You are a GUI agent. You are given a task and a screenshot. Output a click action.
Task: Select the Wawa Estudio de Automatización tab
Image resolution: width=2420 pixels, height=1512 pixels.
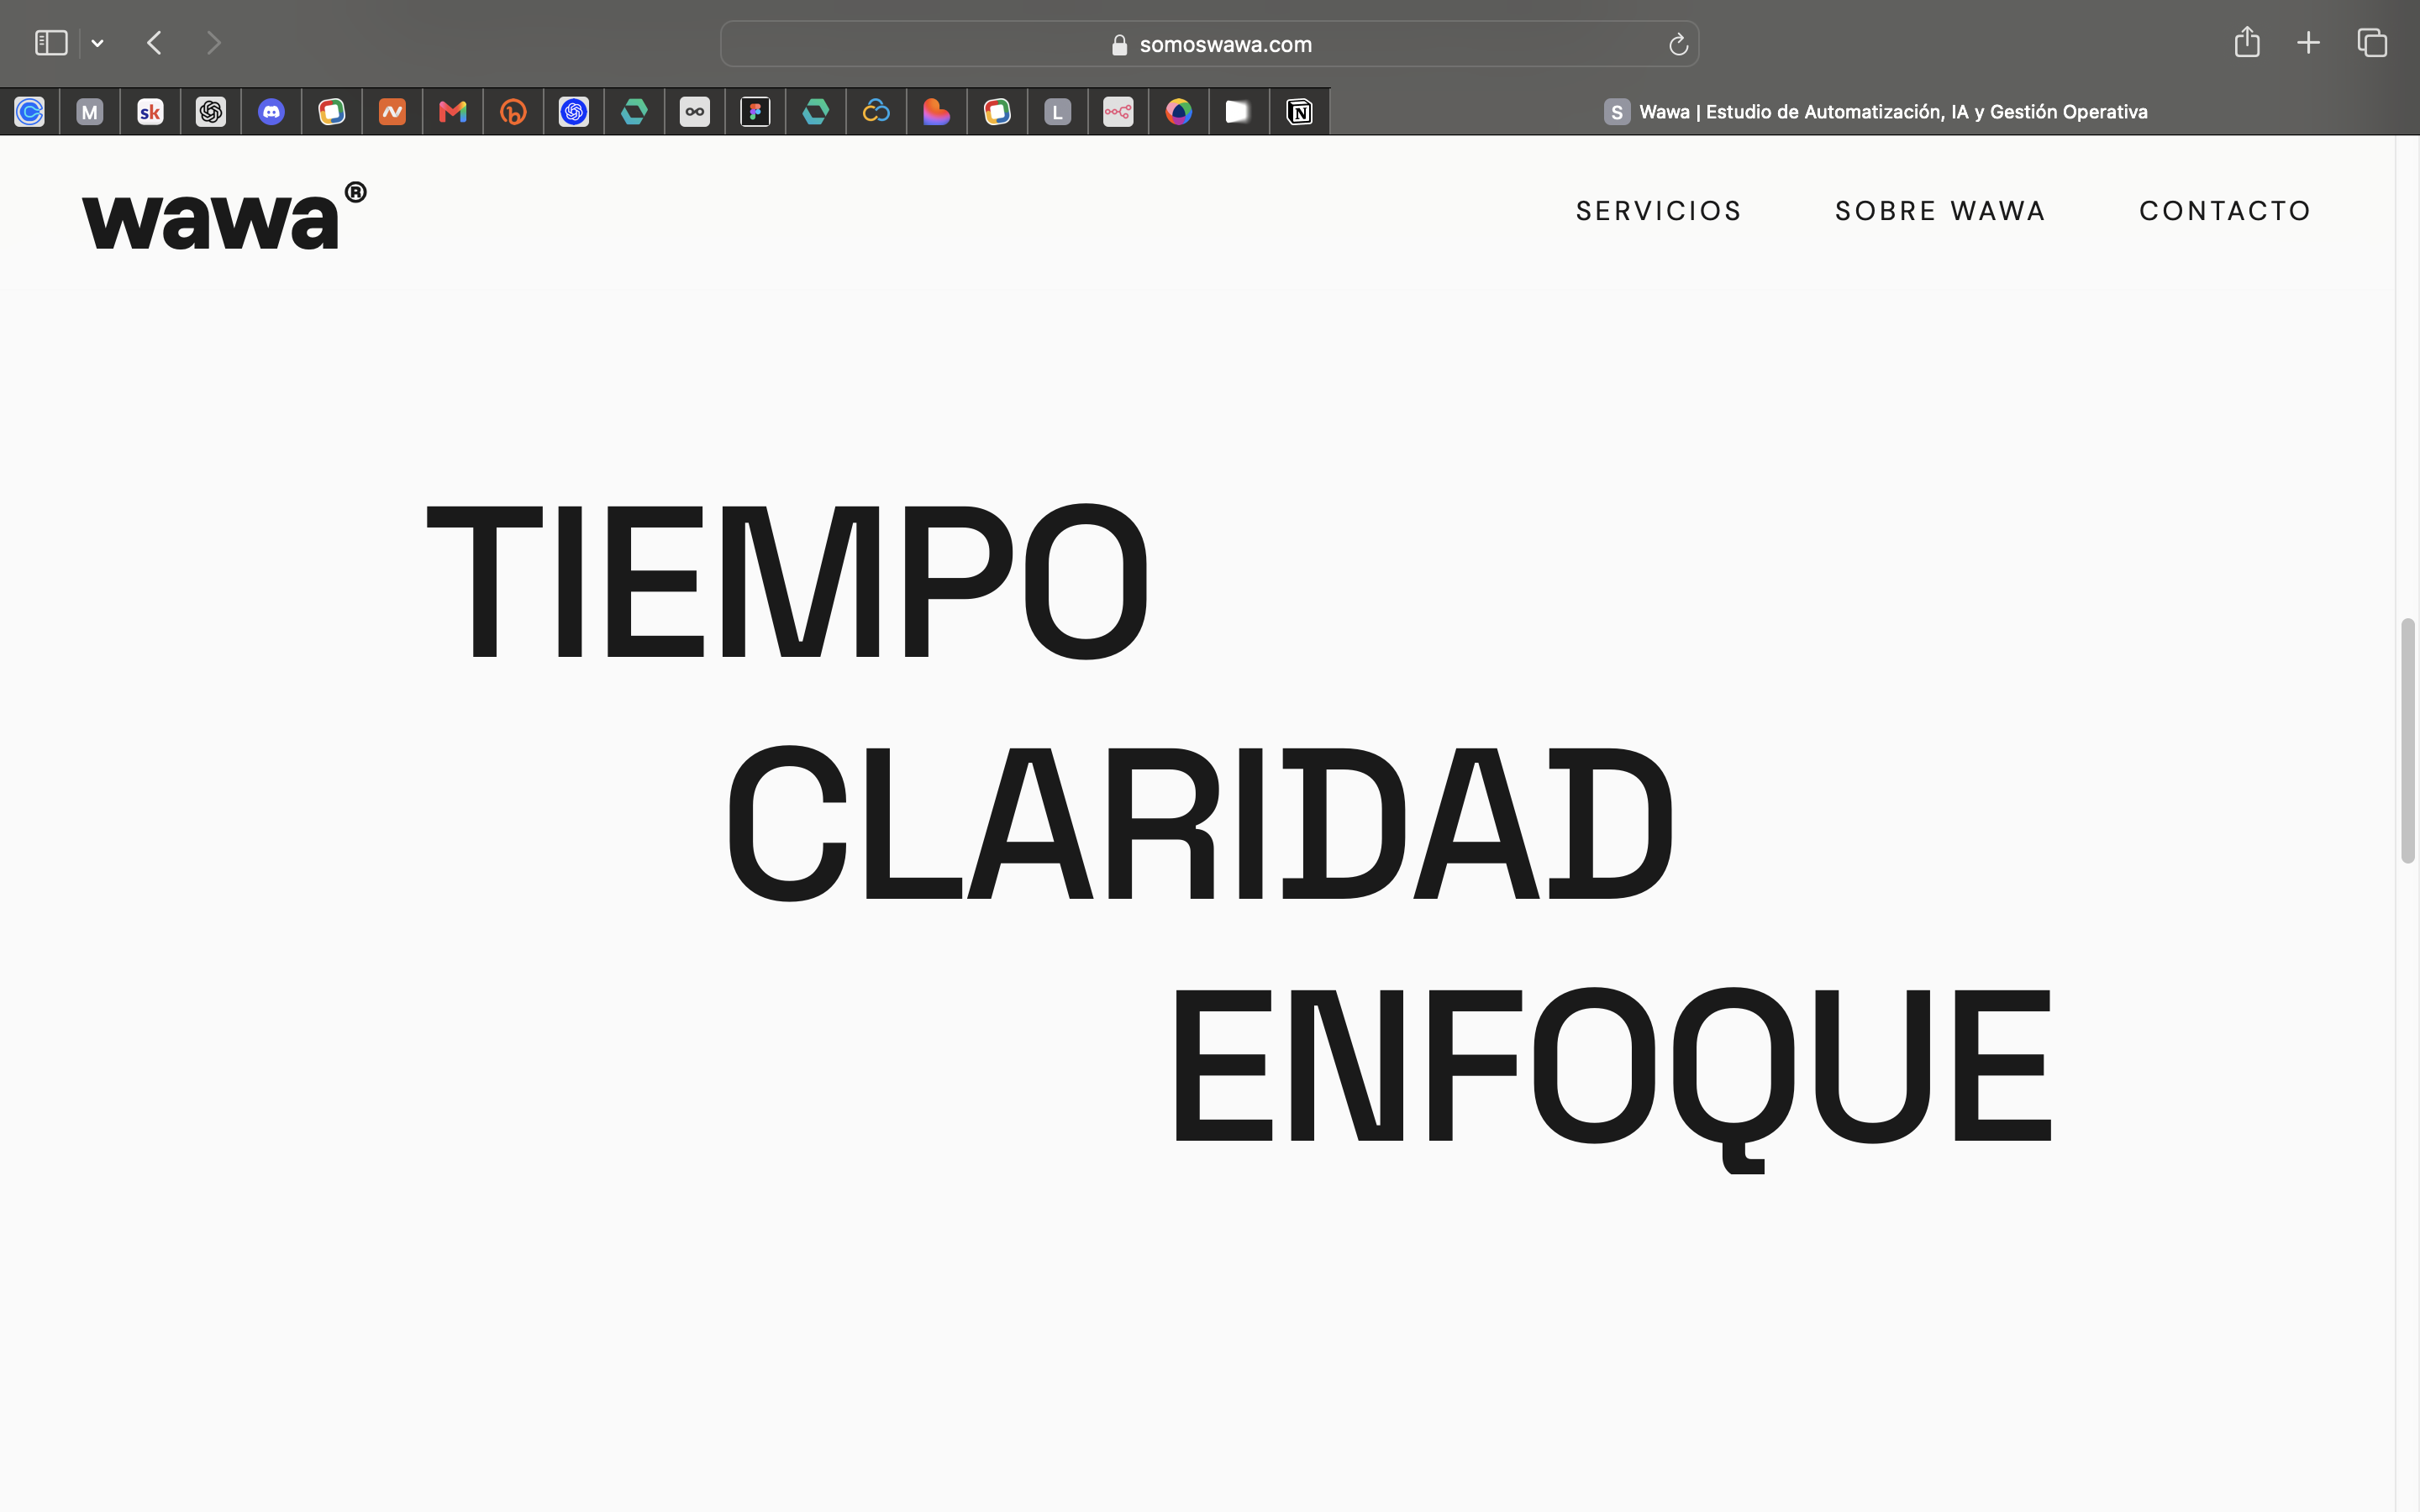tap(1875, 112)
